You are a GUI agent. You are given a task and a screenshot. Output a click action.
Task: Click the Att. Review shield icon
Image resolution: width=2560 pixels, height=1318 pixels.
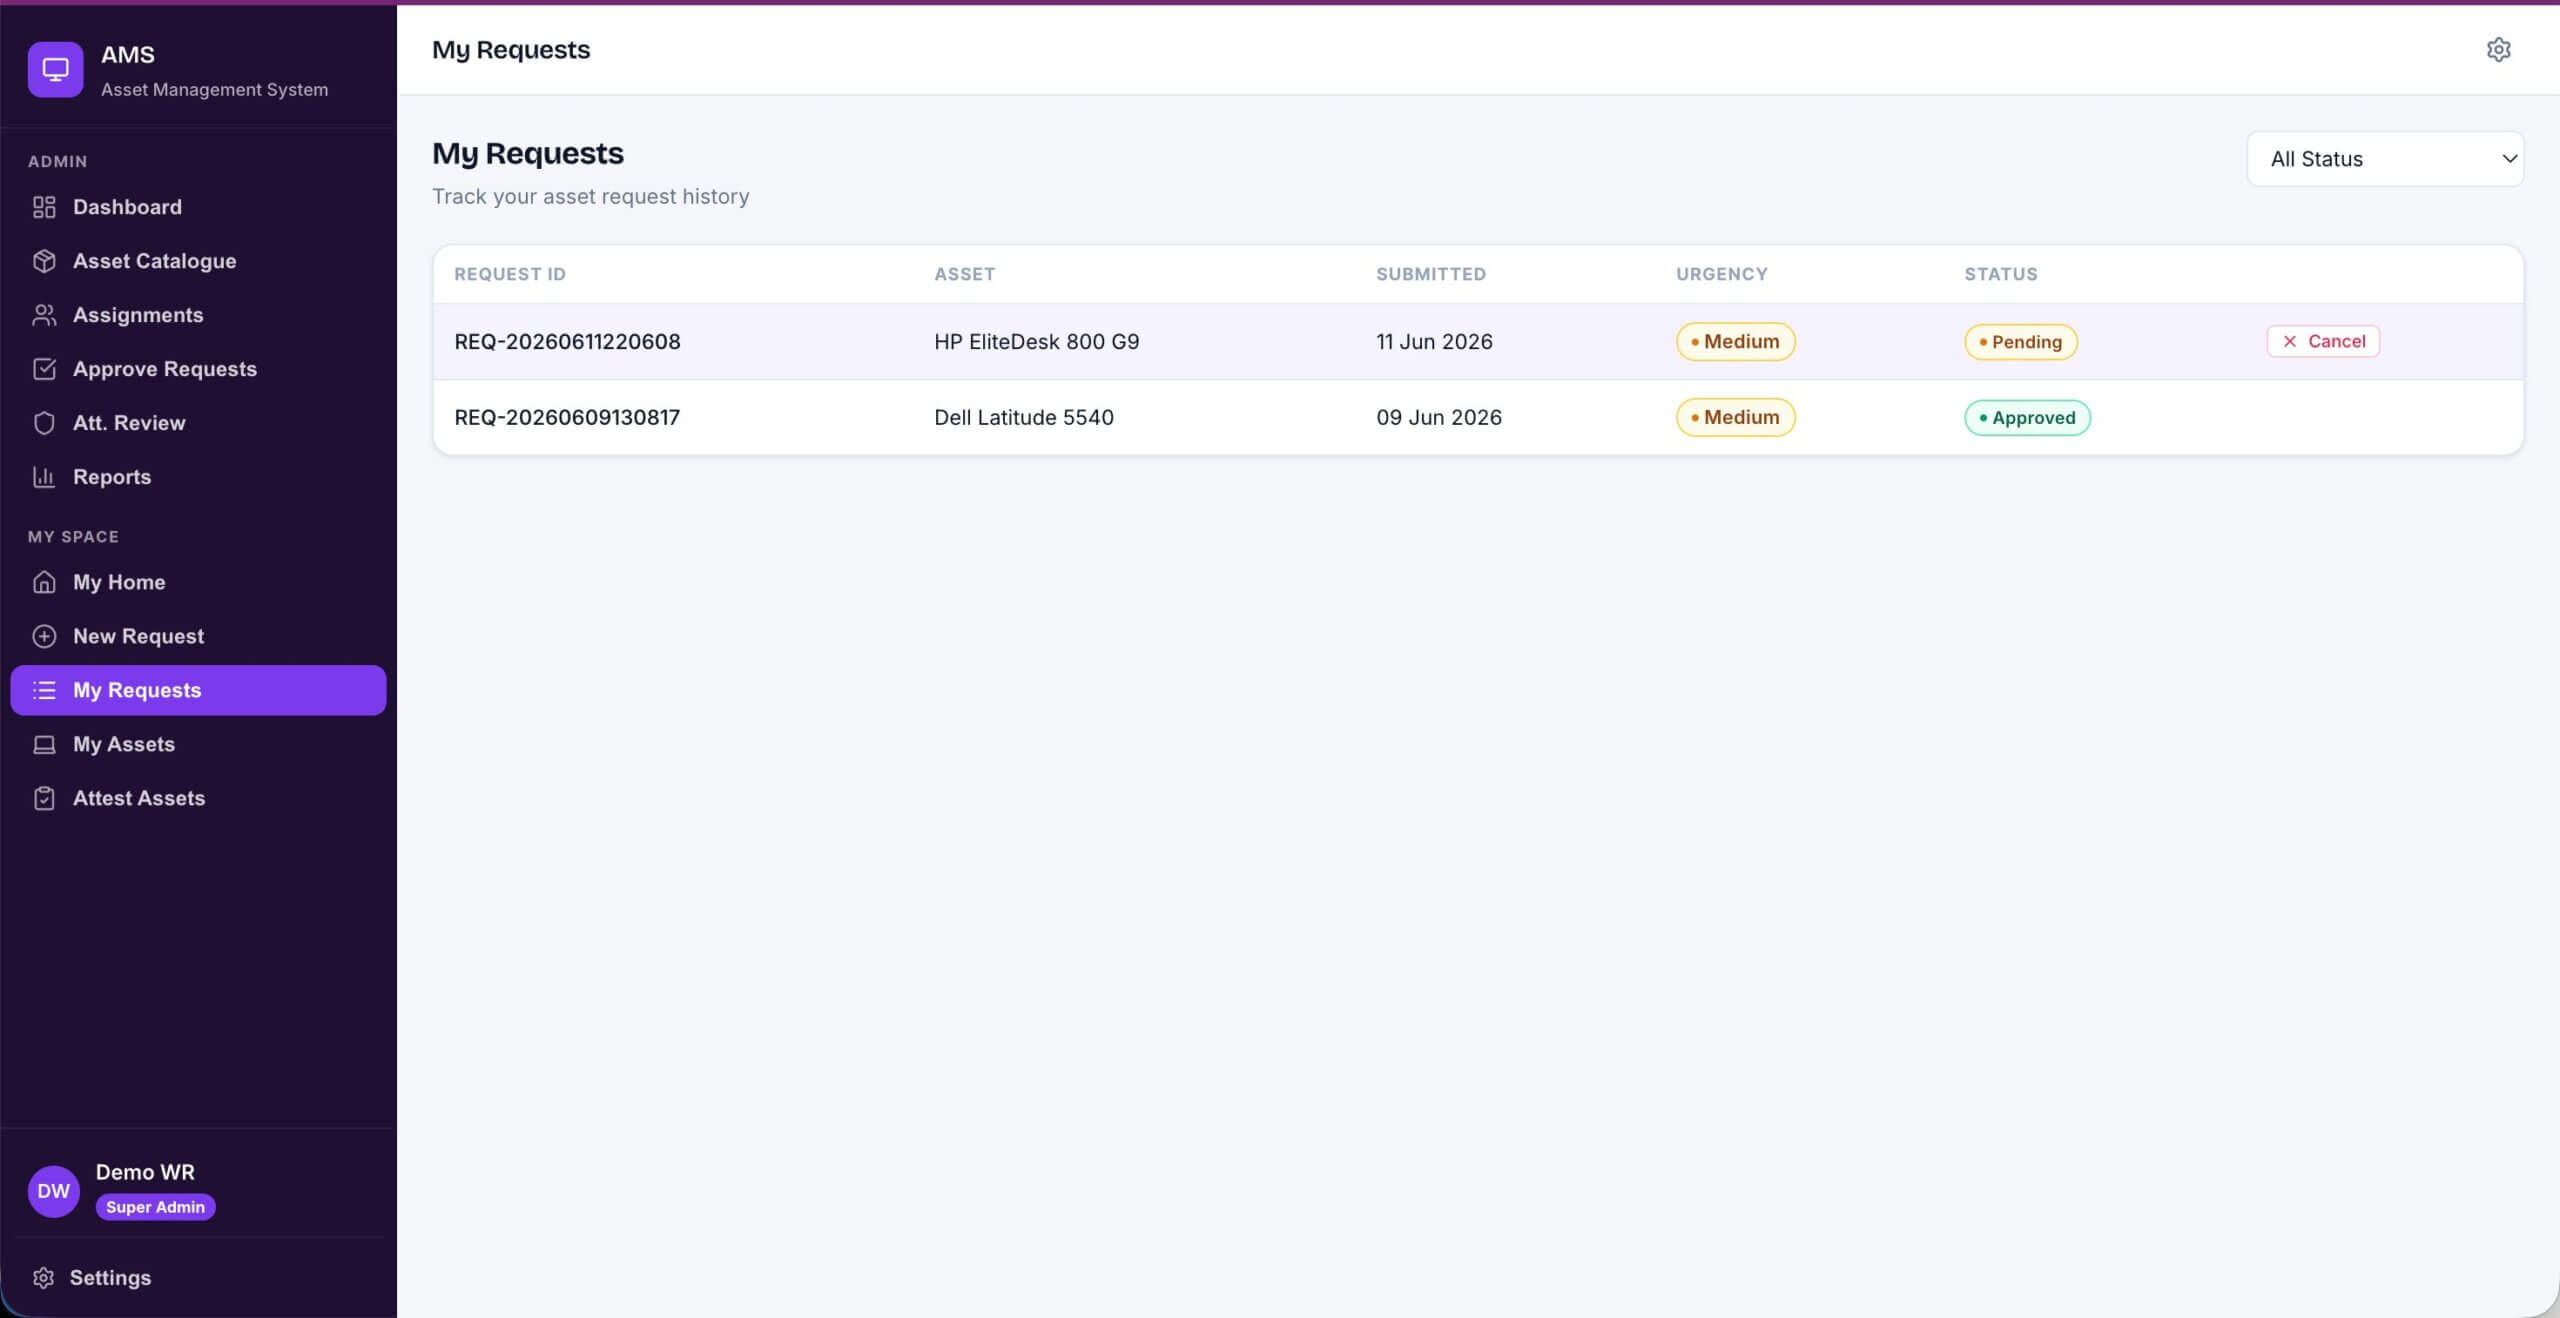click(44, 423)
